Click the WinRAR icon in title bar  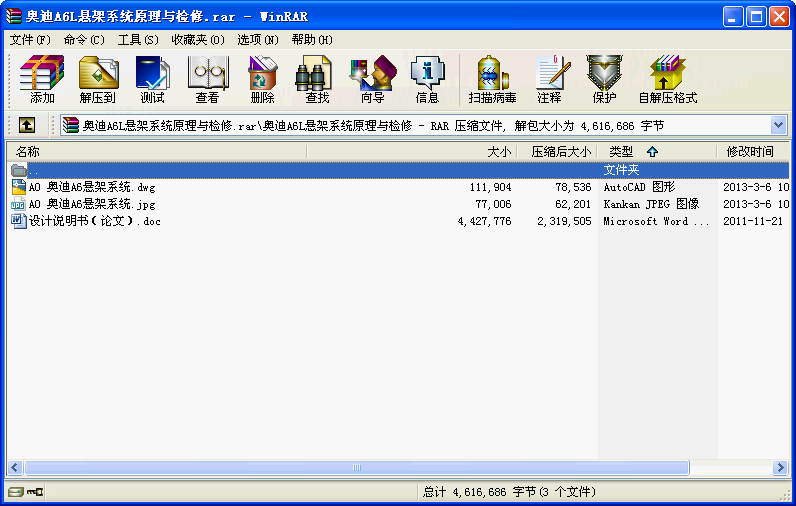click(14, 16)
